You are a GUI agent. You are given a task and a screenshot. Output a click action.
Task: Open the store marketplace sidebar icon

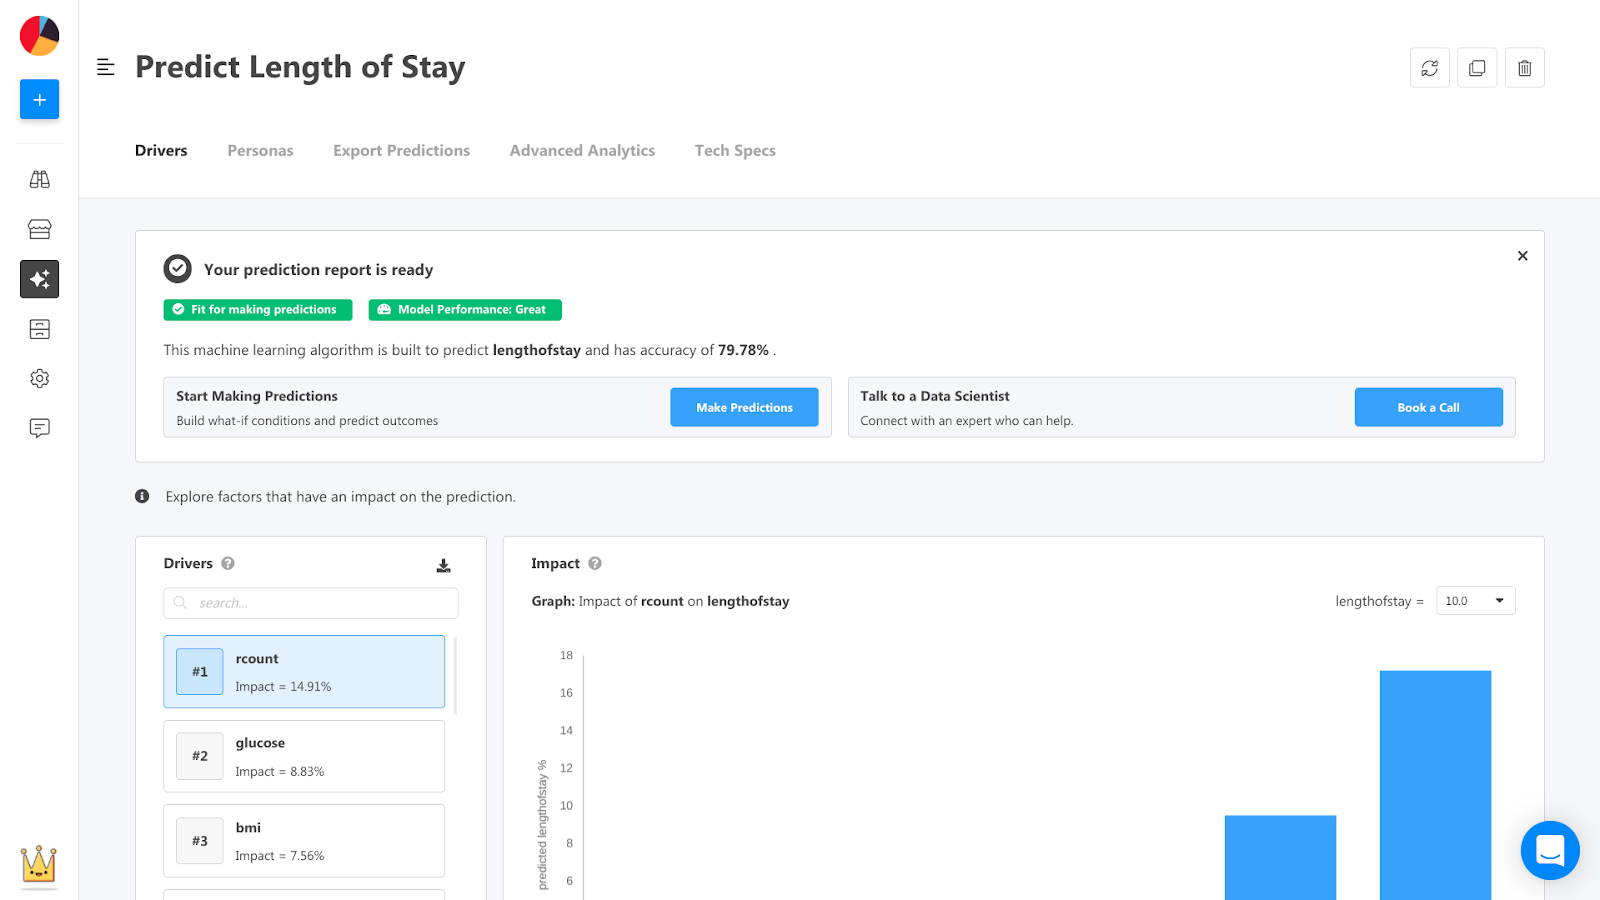point(39,229)
